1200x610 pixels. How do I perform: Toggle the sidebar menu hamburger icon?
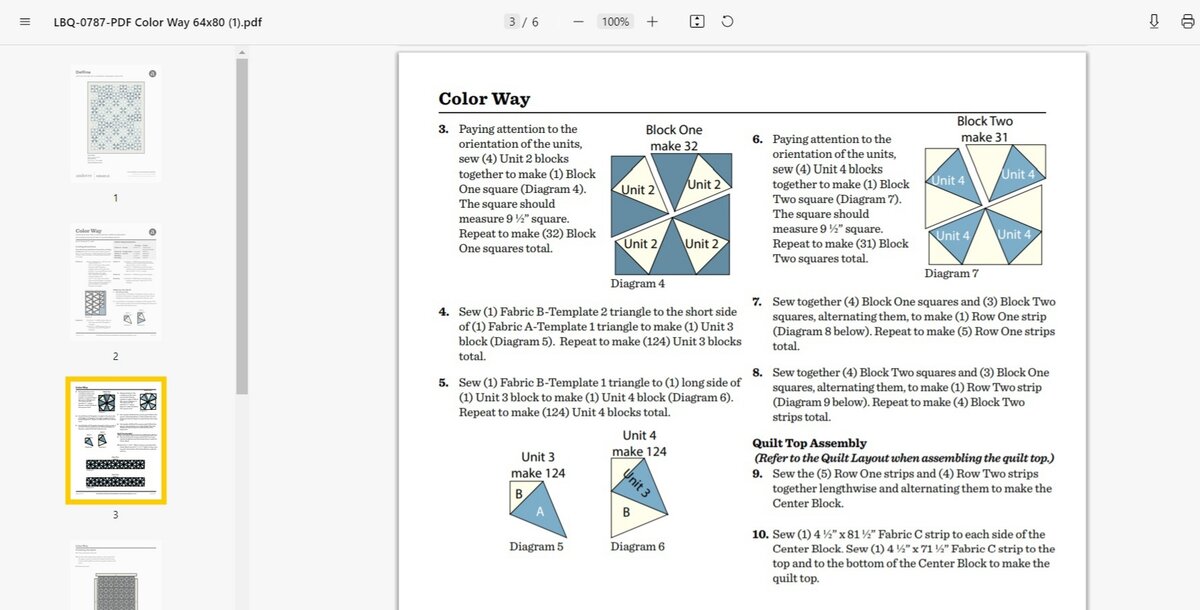point(25,22)
